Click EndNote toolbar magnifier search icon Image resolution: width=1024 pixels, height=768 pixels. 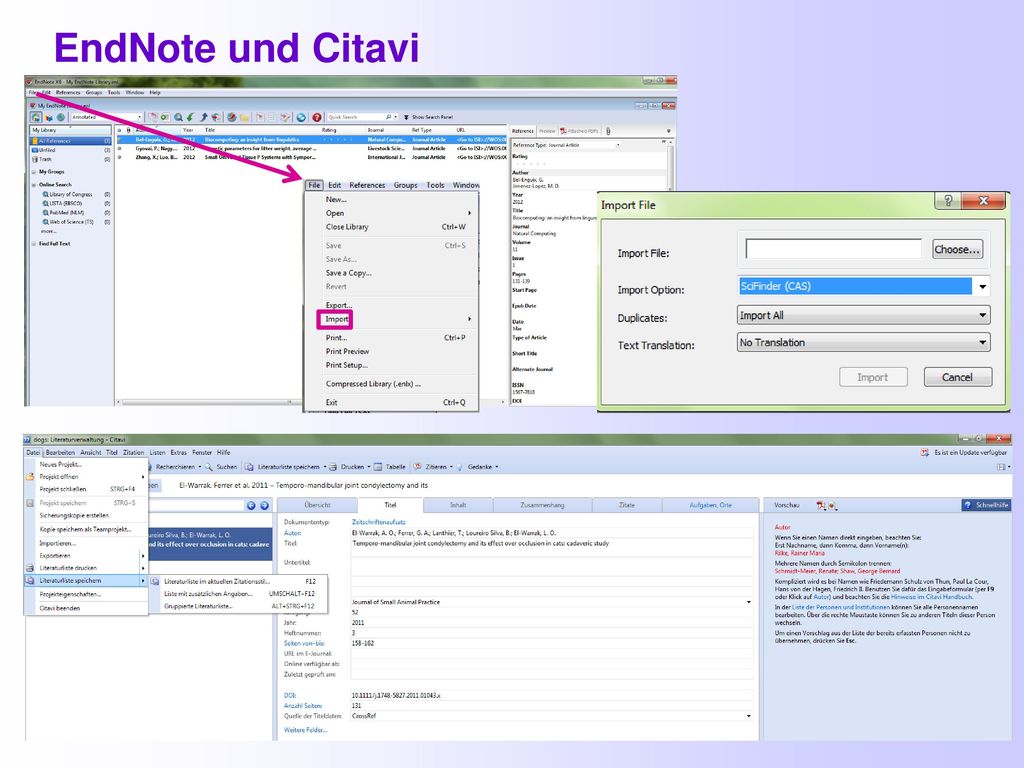[x=178, y=117]
